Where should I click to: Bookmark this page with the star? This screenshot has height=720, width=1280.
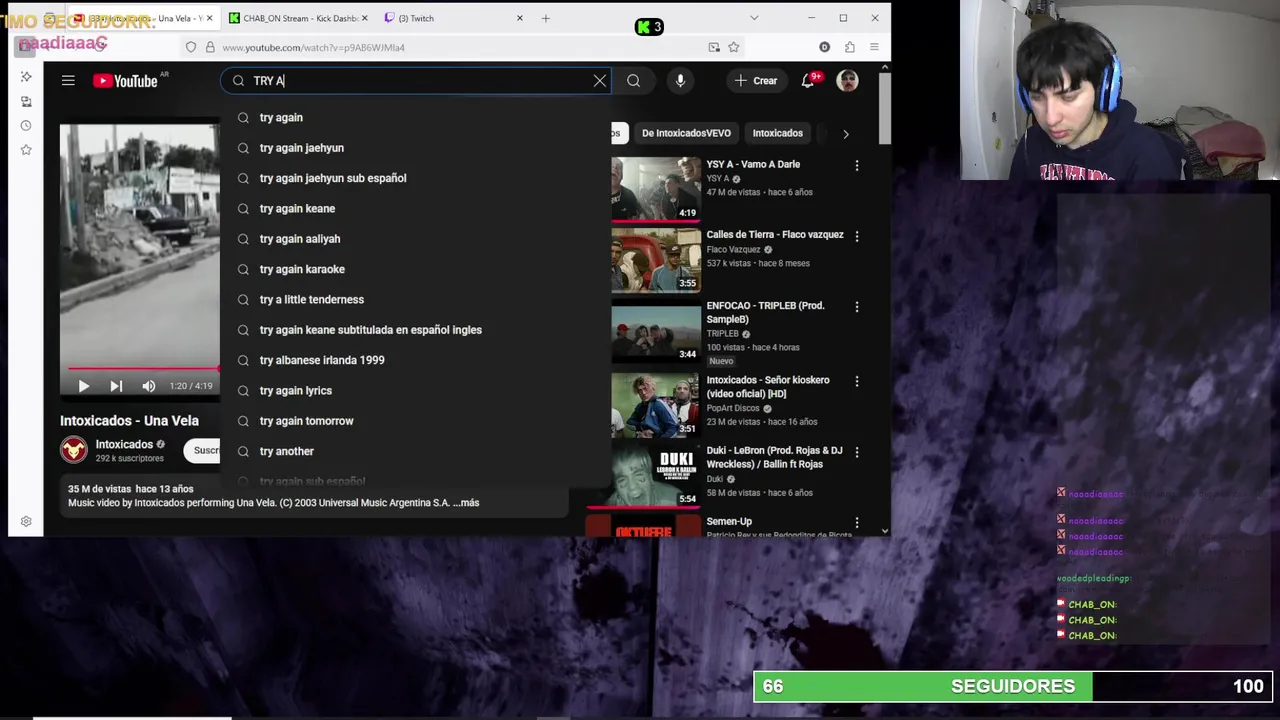click(x=734, y=47)
